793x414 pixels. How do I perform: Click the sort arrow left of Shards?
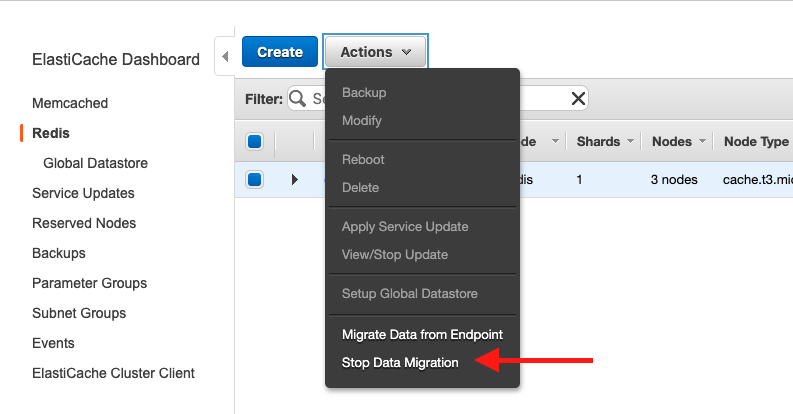(555, 141)
